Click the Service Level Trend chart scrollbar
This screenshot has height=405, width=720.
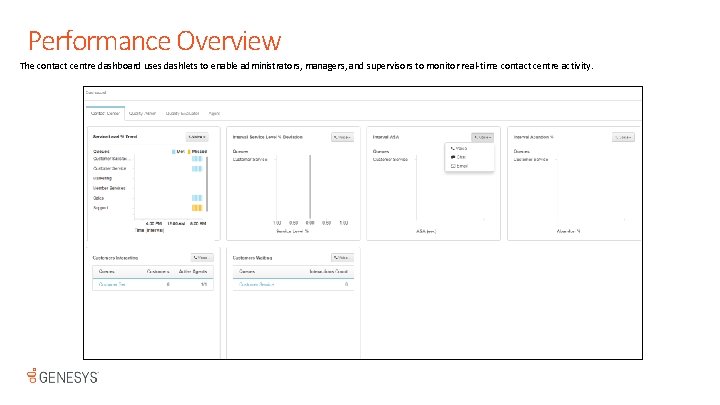click(x=207, y=184)
